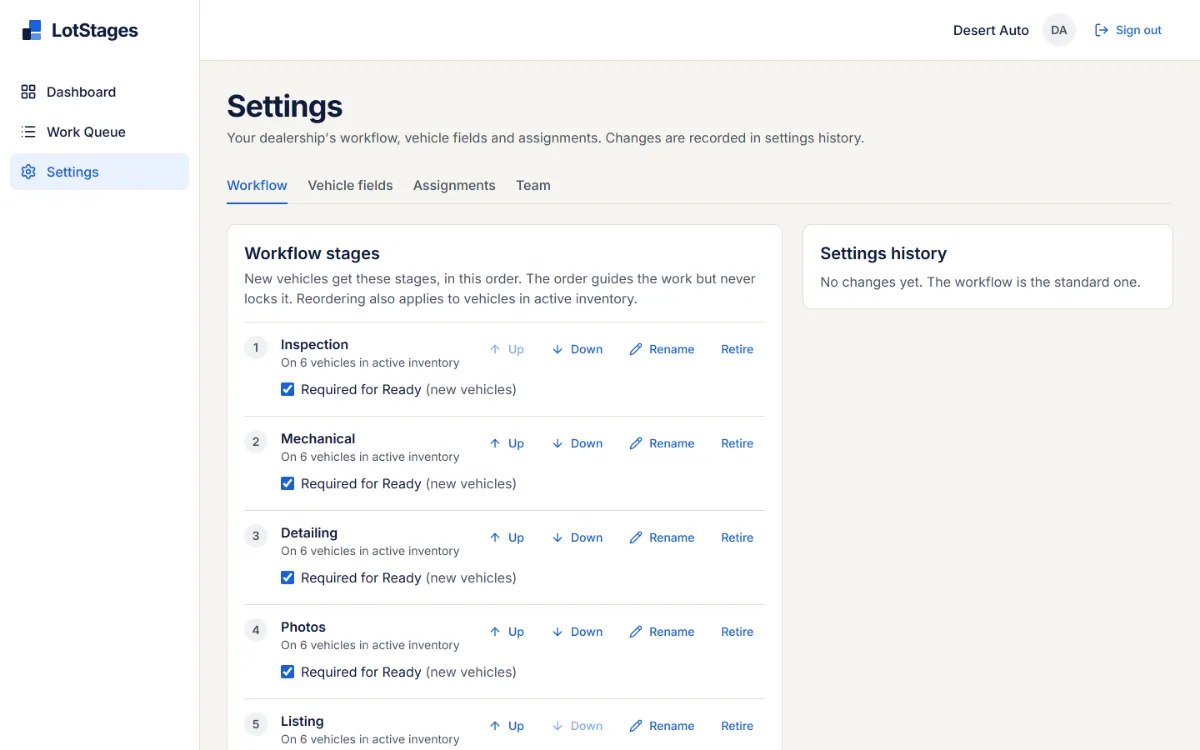Viewport: 1200px width, 750px height.
Task: Click the stage number 5 badge
Action: click(x=256, y=724)
